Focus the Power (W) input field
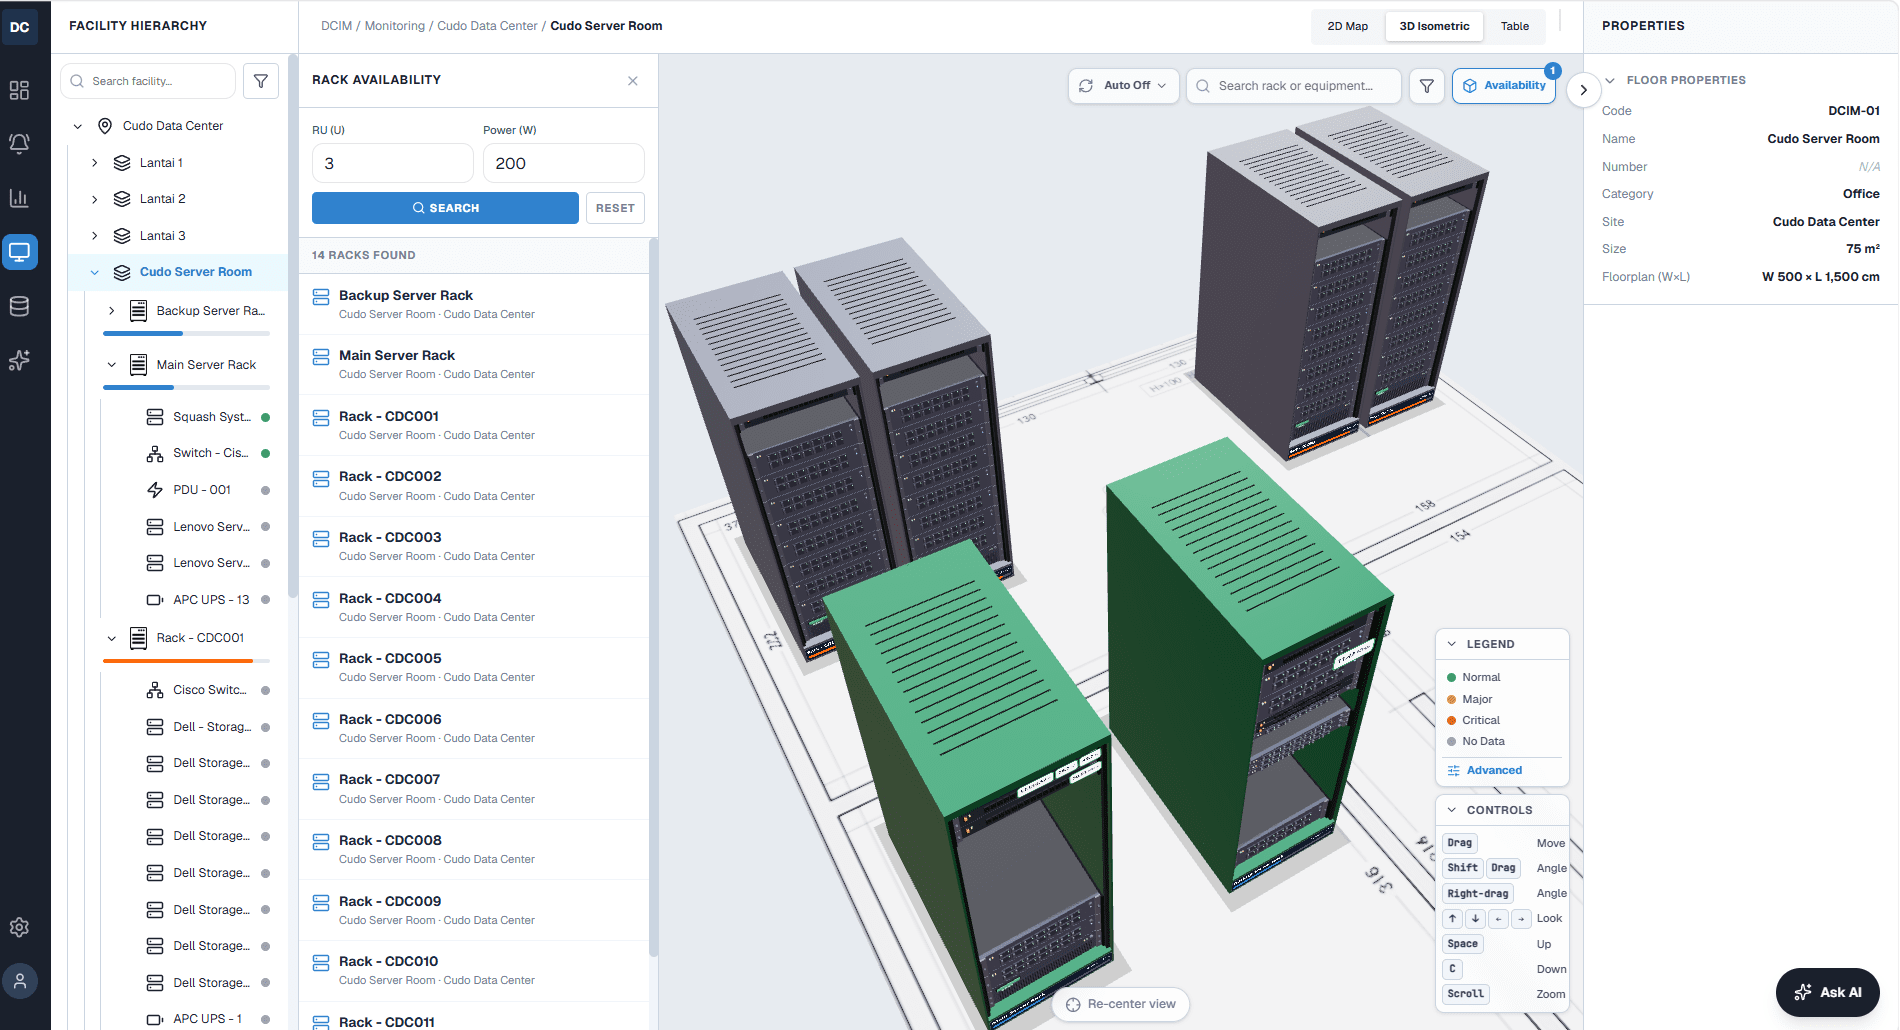This screenshot has width=1900, height=1030. click(x=563, y=163)
